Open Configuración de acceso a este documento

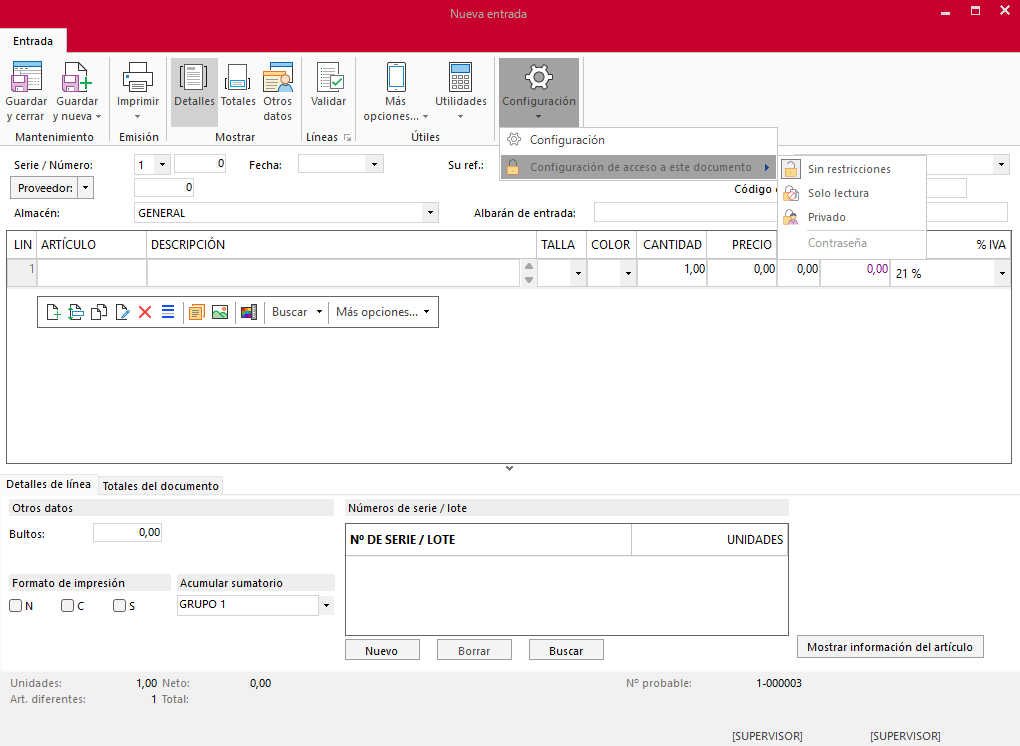tap(638, 167)
